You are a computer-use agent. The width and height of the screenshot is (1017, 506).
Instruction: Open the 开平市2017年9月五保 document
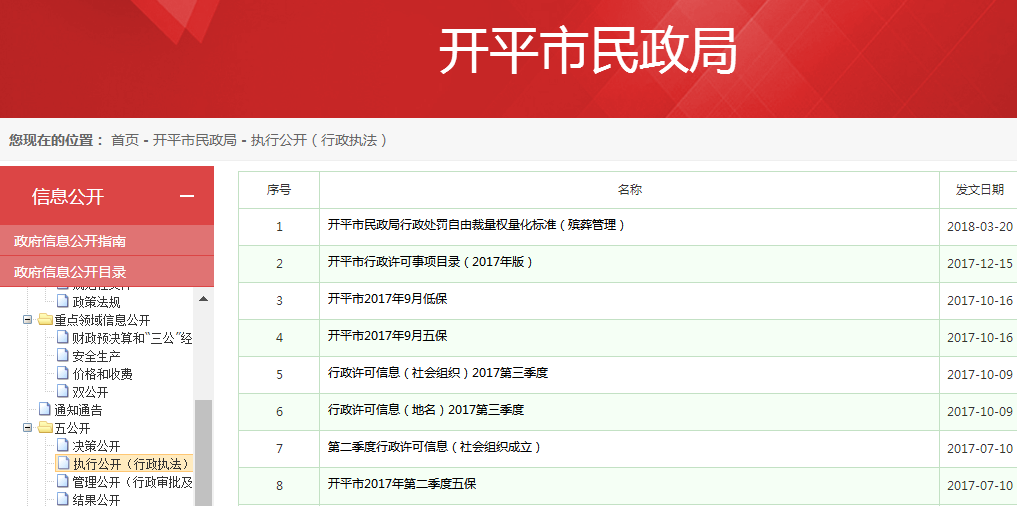tap(387, 336)
